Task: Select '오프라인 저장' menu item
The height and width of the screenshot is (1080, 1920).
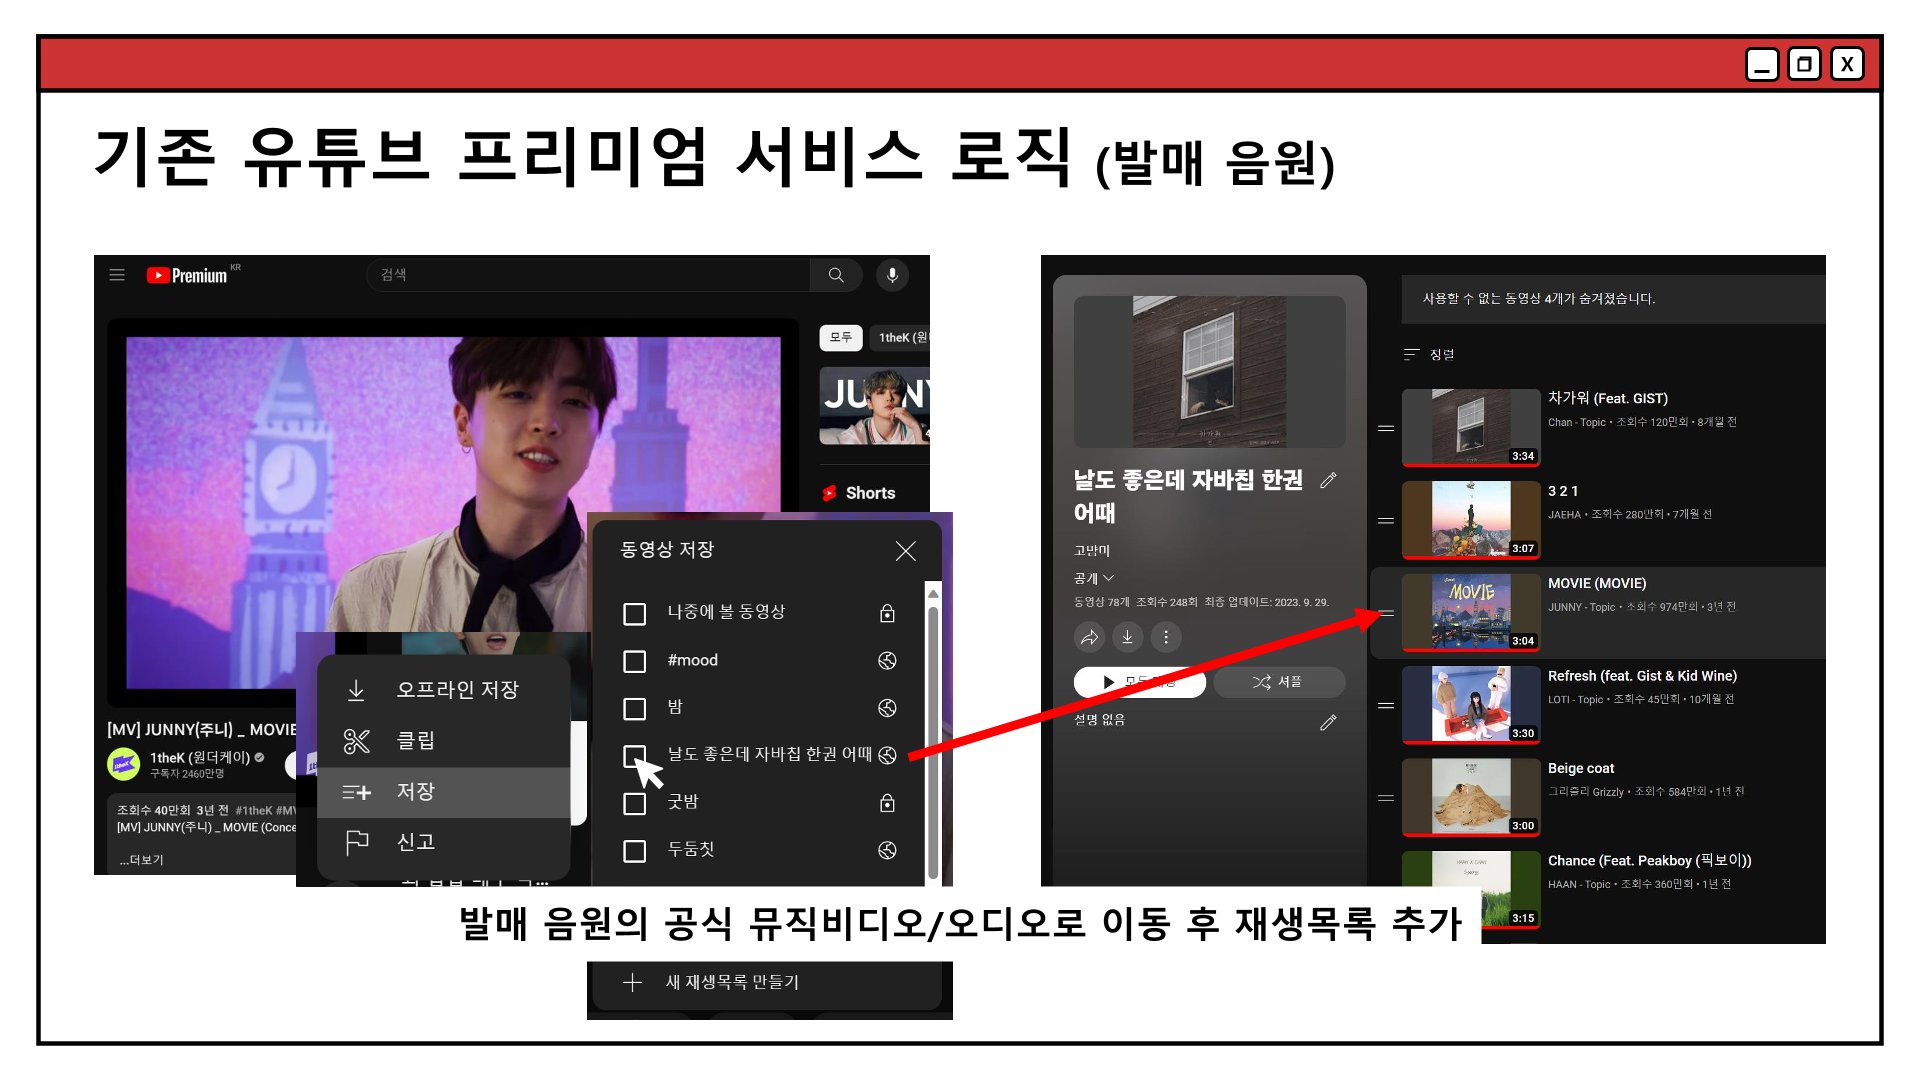Action: pos(444,690)
